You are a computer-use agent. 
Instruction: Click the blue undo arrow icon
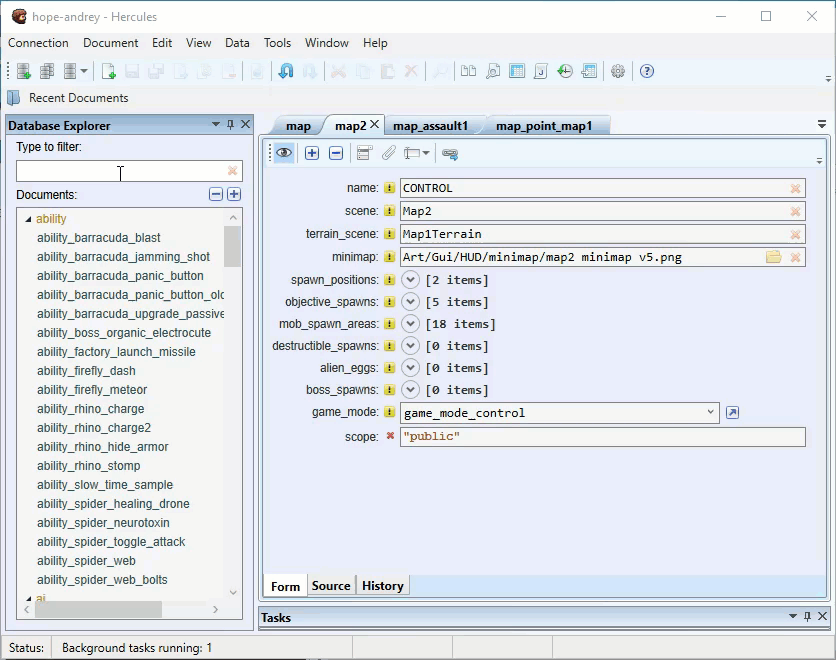click(286, 71)
